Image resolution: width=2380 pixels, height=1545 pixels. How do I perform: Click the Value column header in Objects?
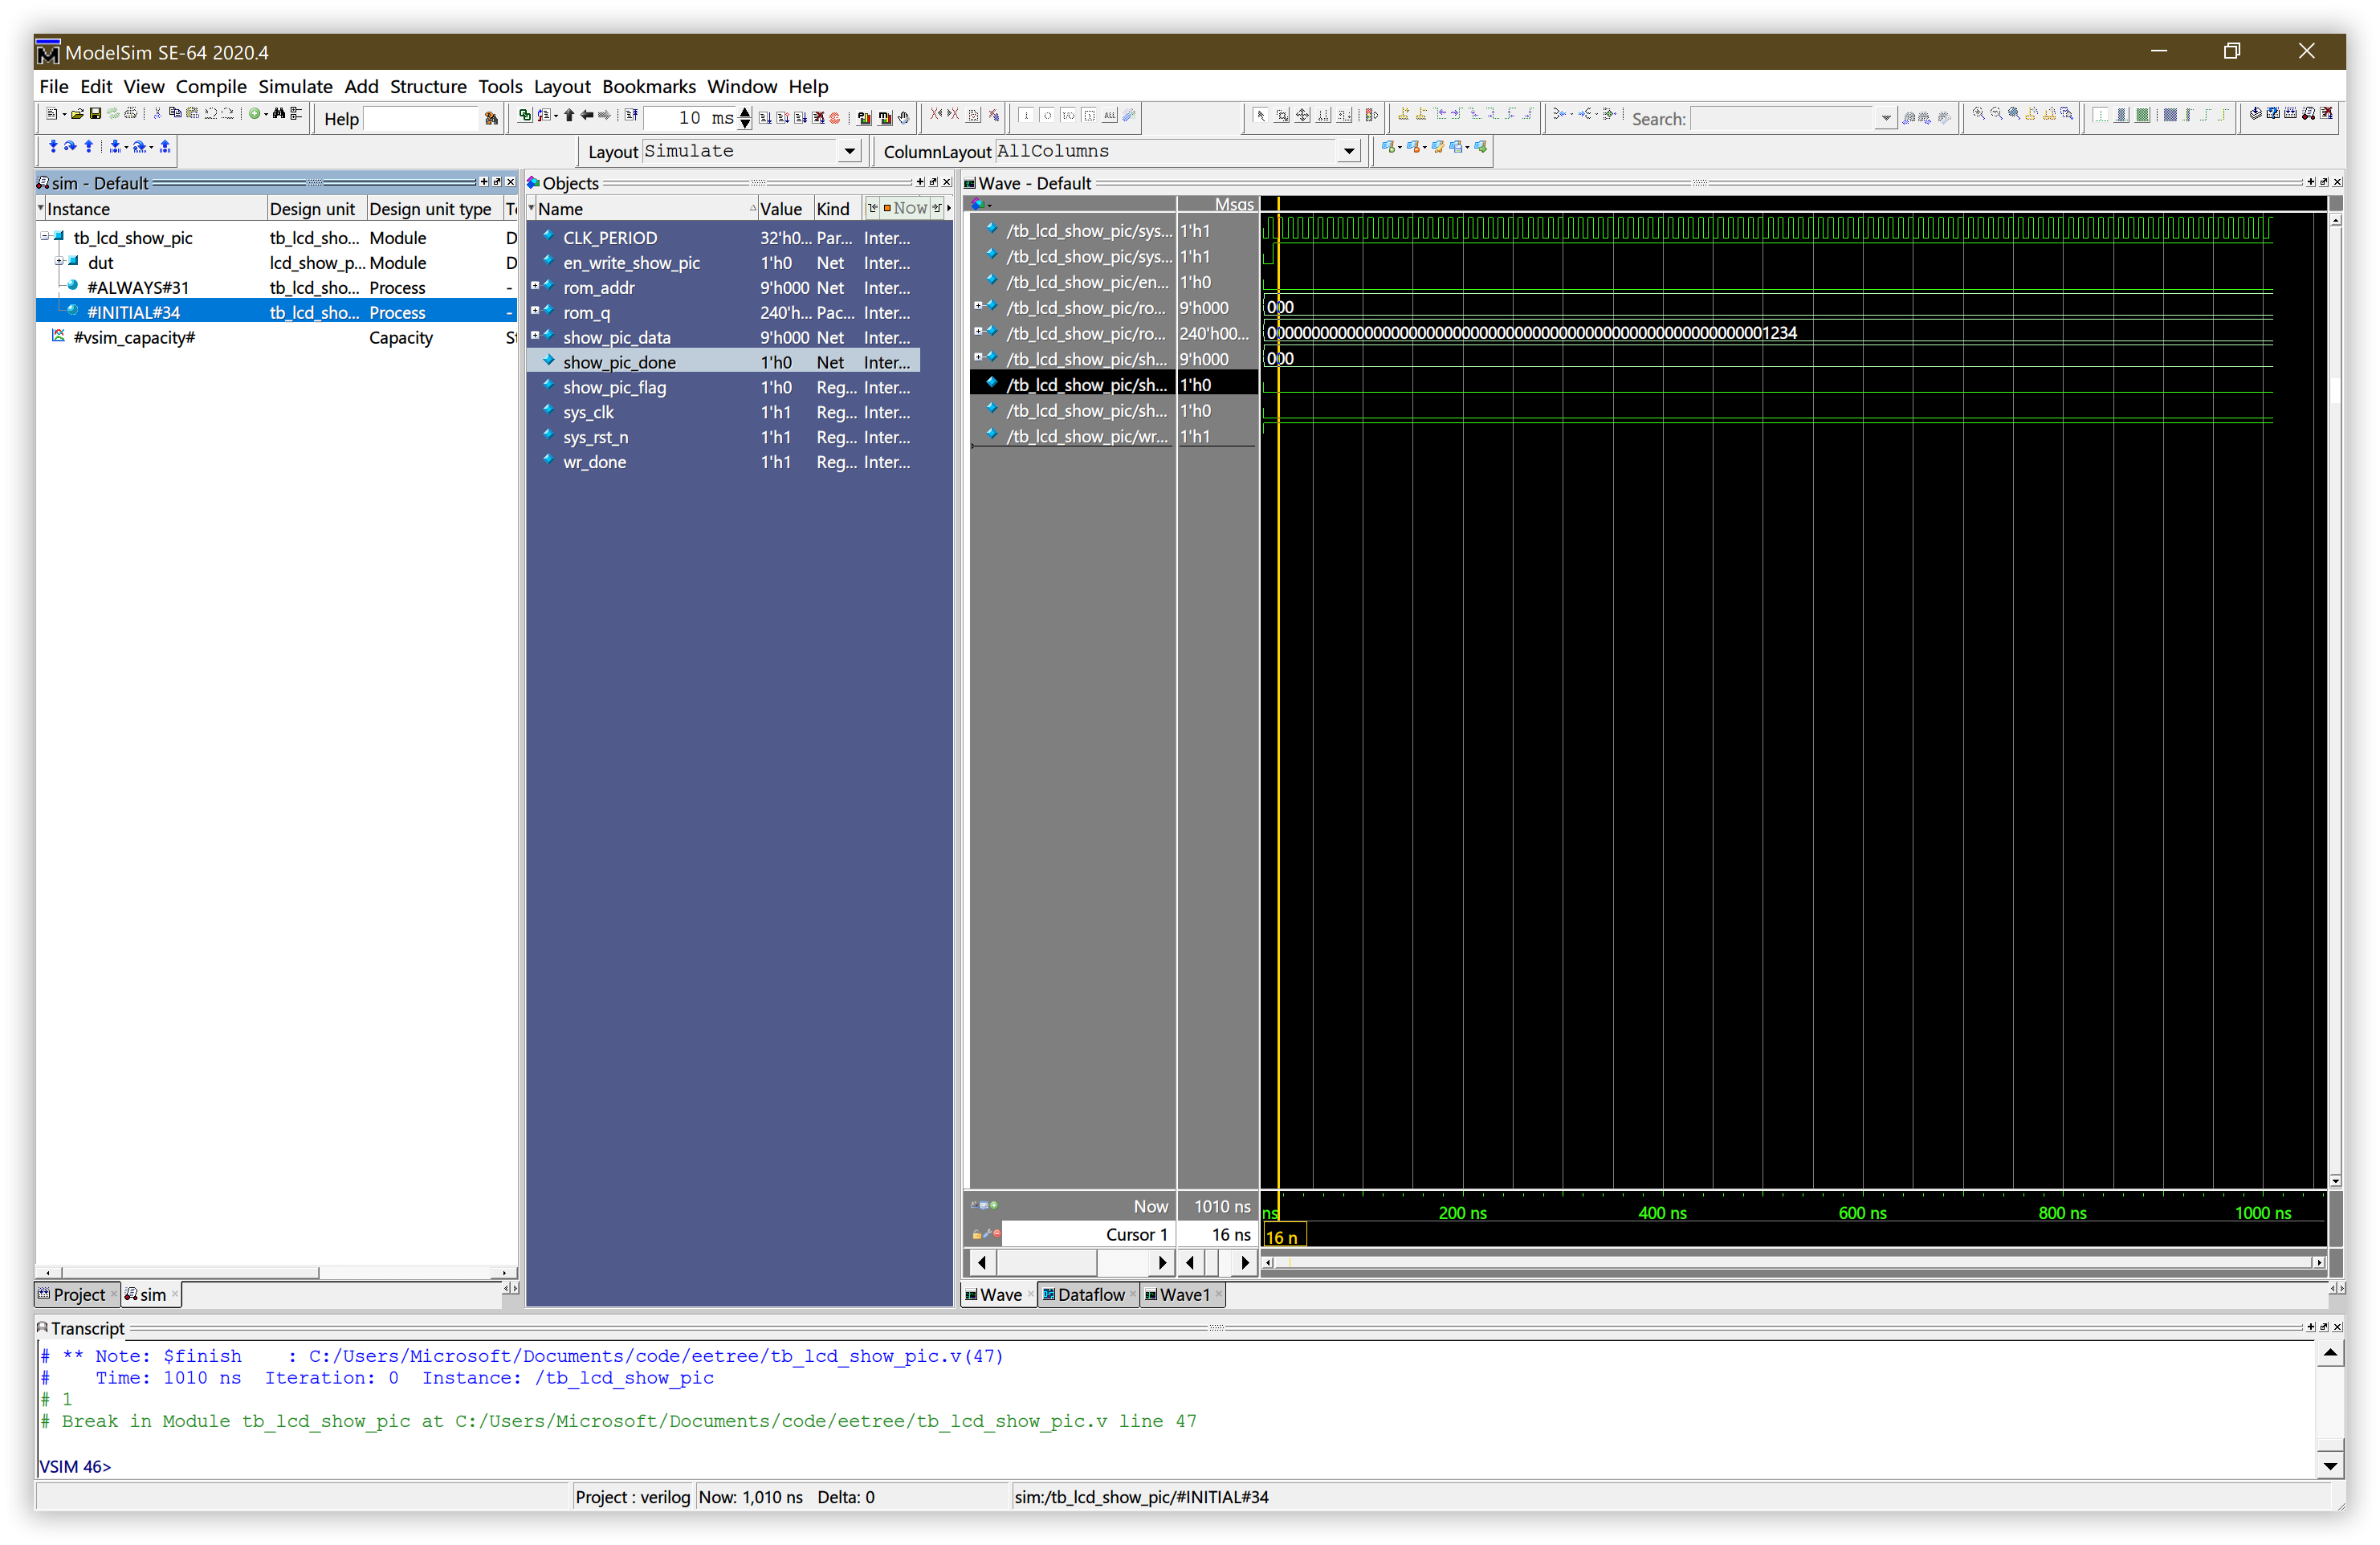tap(780, 209)
